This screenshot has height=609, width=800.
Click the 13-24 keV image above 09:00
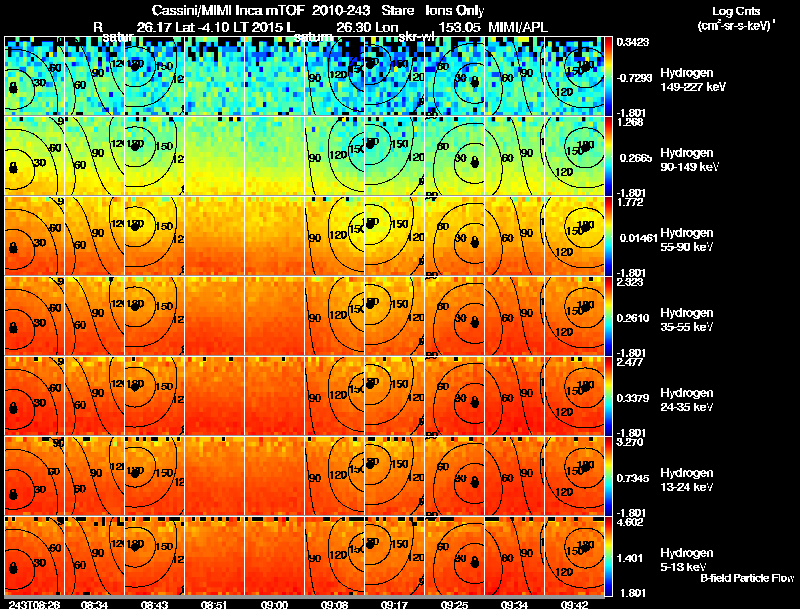click(274, 476)
